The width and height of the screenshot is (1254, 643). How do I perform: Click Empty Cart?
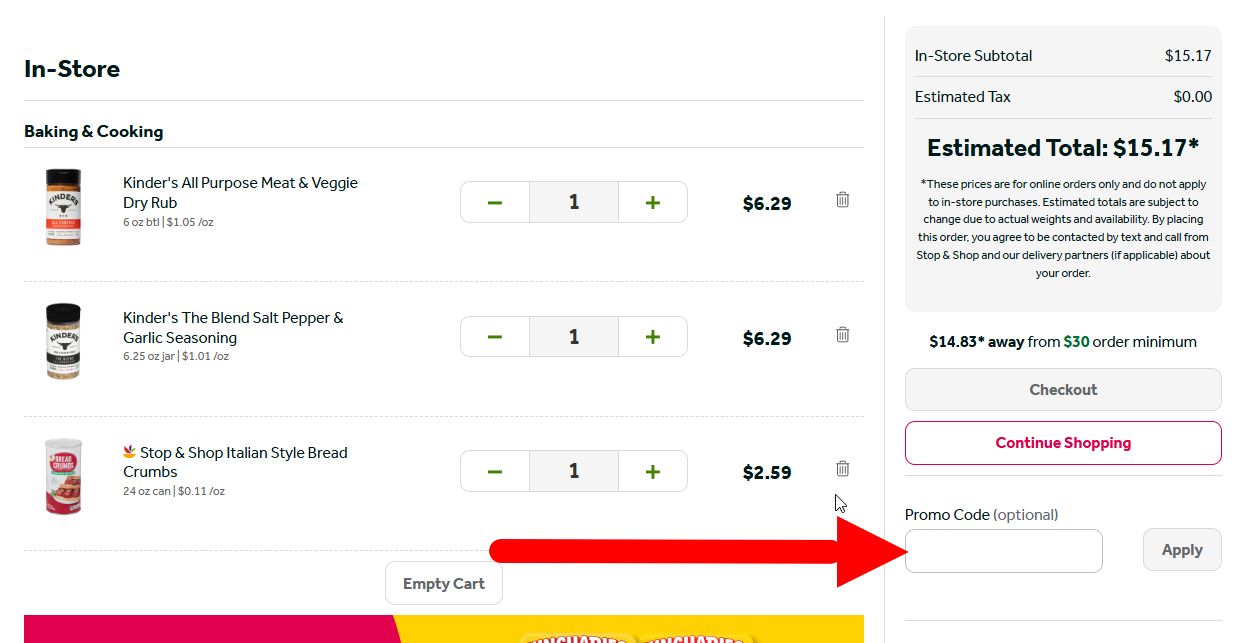click(x=443, y=583)
